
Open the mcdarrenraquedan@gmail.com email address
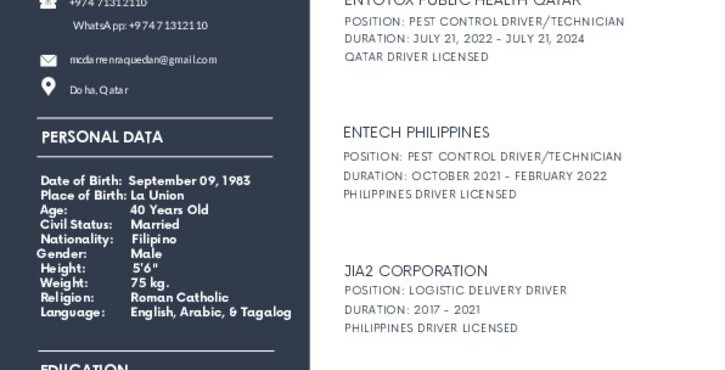(x=143, y=60)
